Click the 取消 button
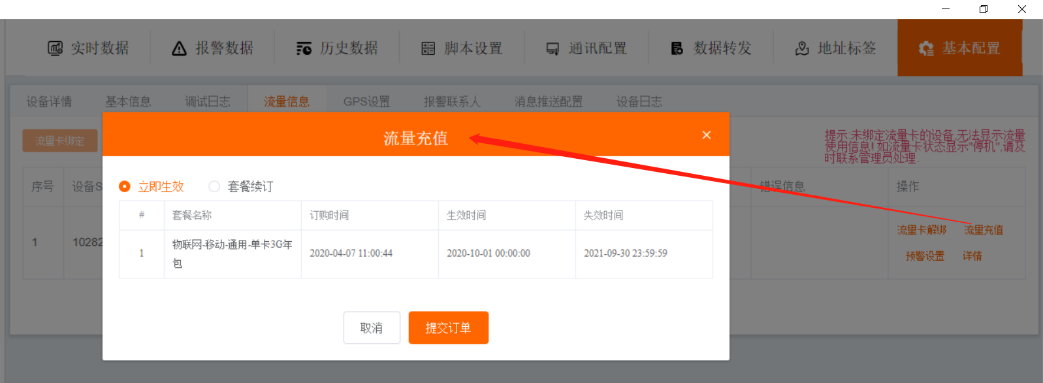This screenshot has height=383, width=1043. (x=372, y=328)
